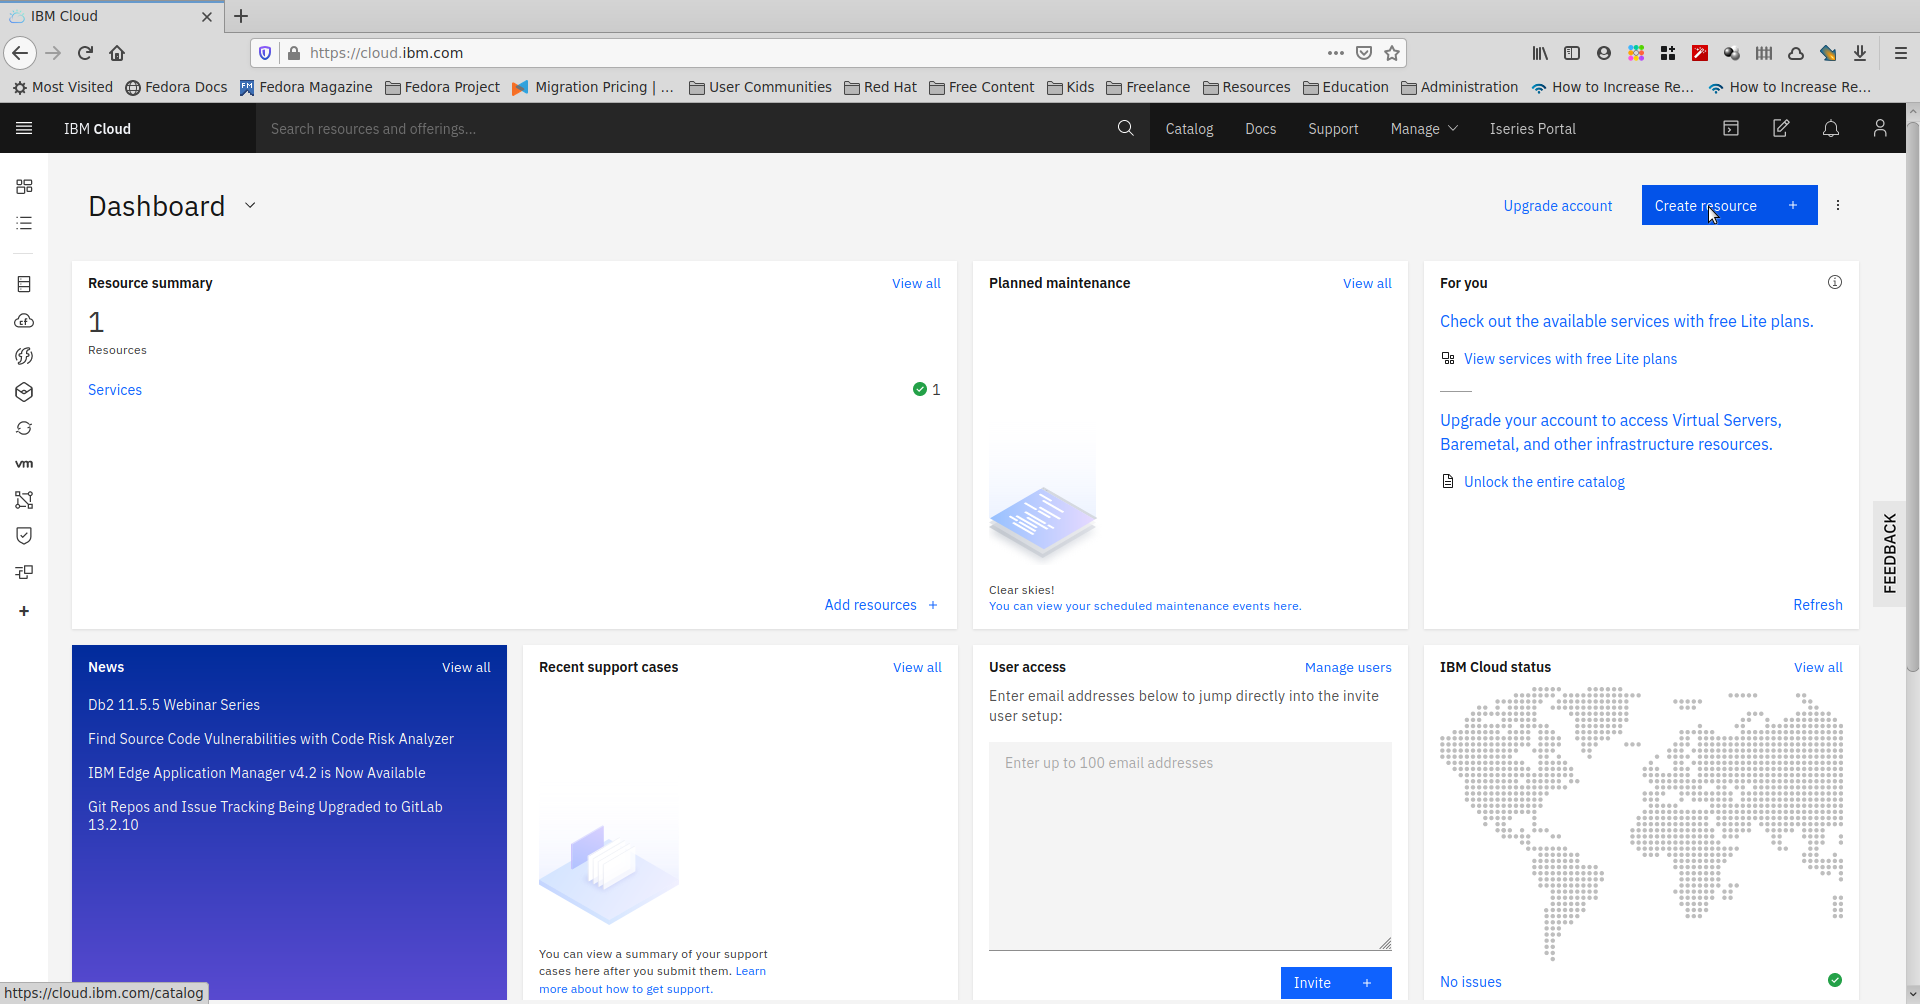Screen dimensions: 1920x1004
Task: Click View all in Recent support cases
Action: [x=917, y=667]
